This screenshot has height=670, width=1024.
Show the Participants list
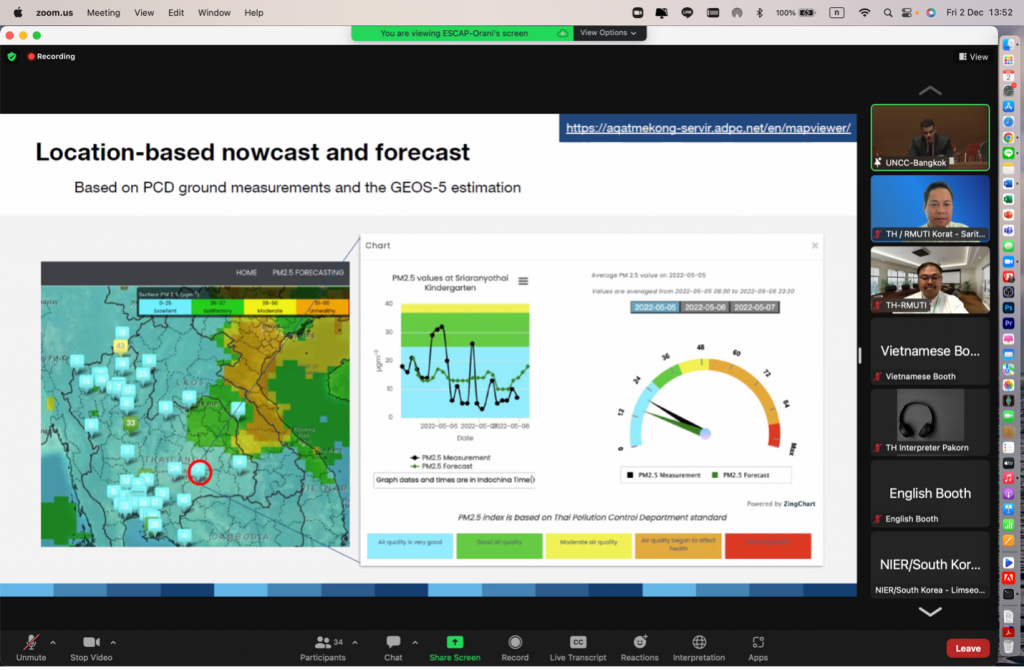tap(322, 642)
